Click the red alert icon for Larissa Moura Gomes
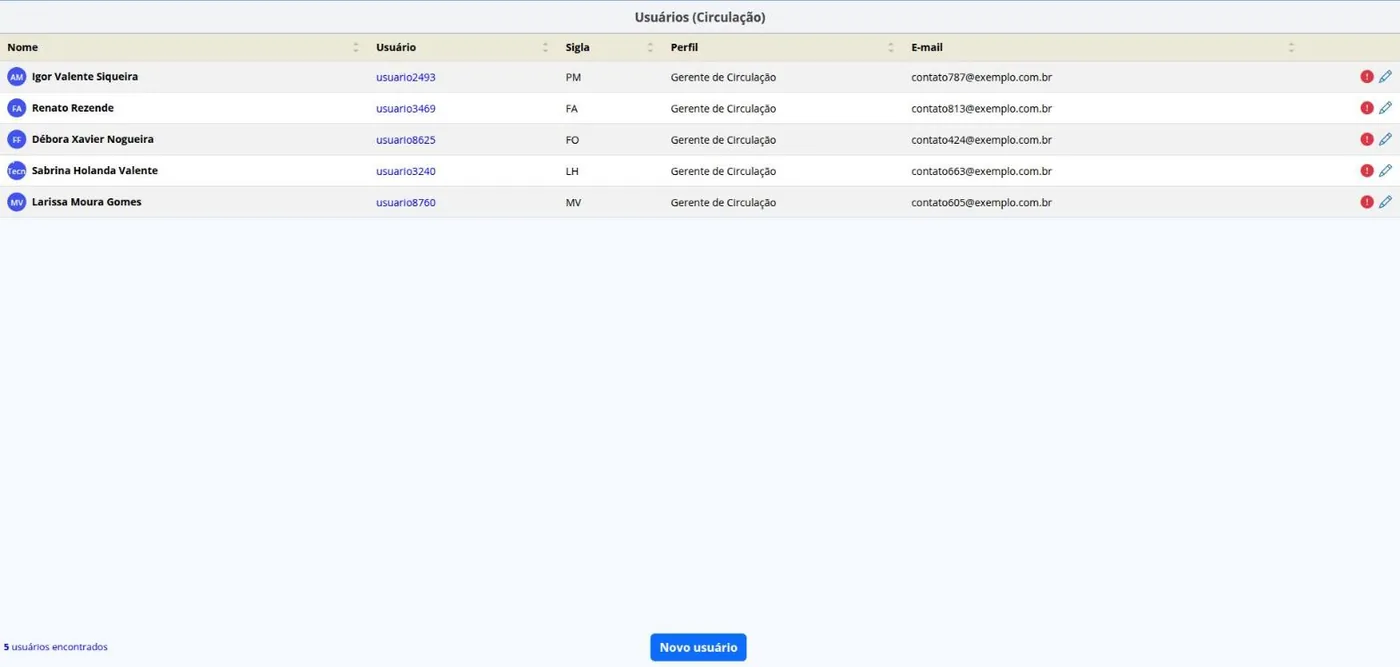The image size is (1400, 667). tap(1367, 202)
